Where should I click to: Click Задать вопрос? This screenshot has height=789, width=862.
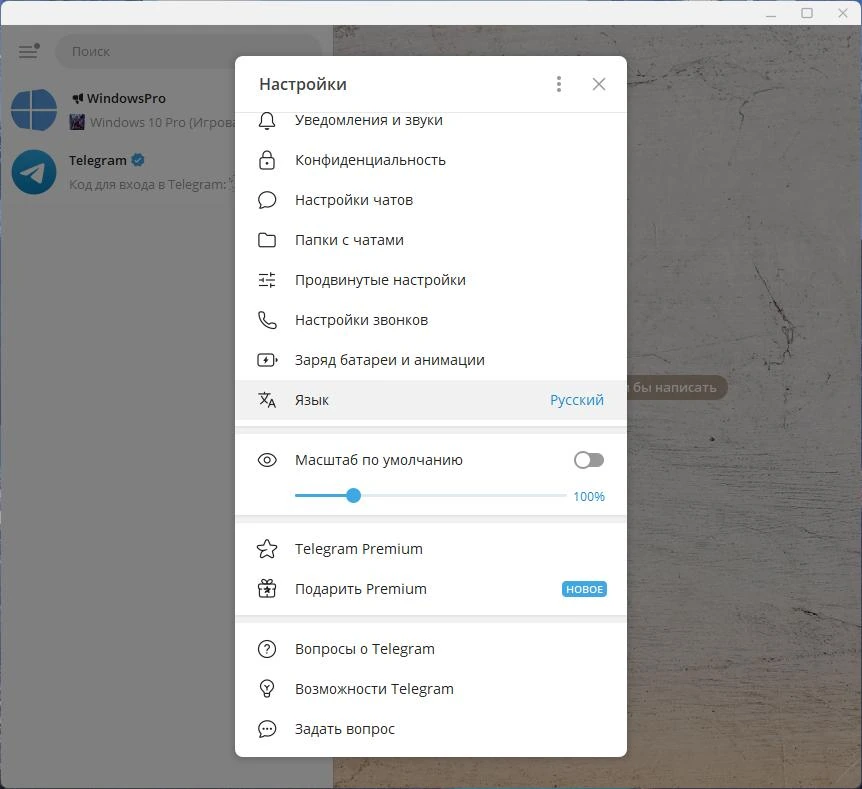coord(431,729)
